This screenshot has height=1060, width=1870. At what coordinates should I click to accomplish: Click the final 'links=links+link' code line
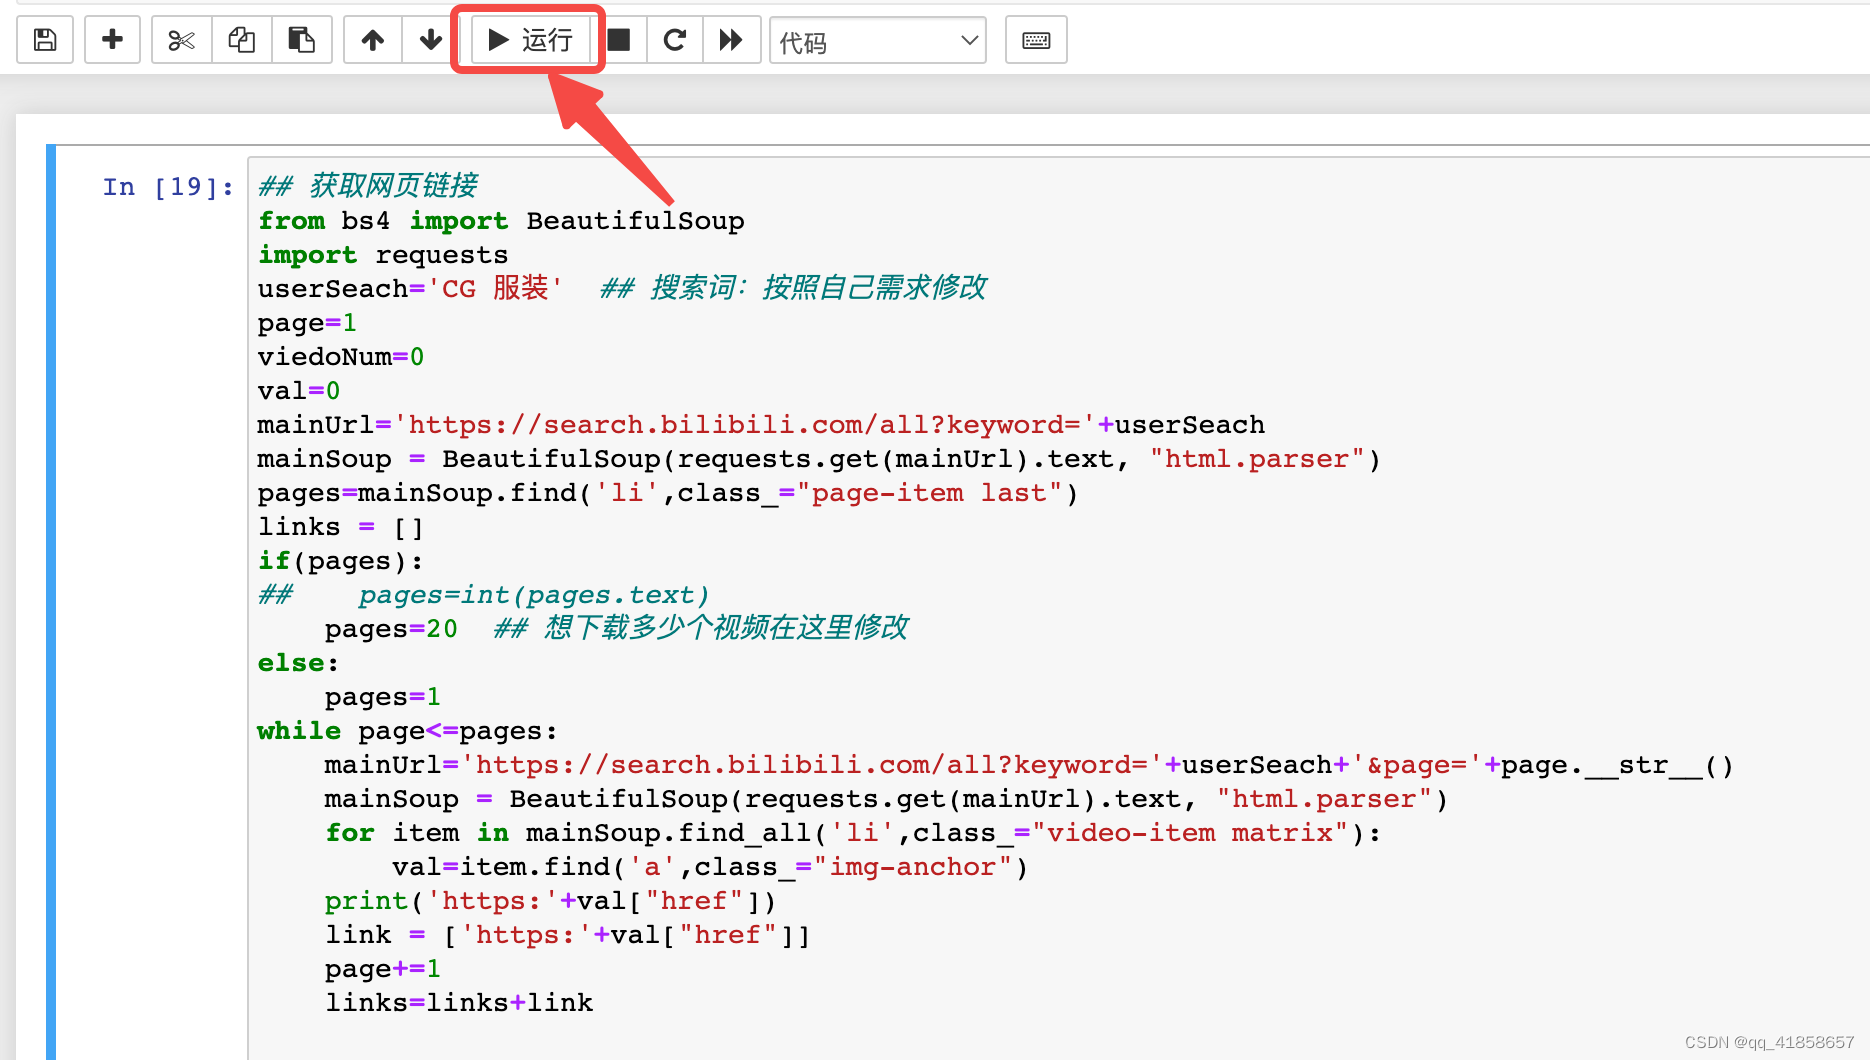tap(459, 1003)
